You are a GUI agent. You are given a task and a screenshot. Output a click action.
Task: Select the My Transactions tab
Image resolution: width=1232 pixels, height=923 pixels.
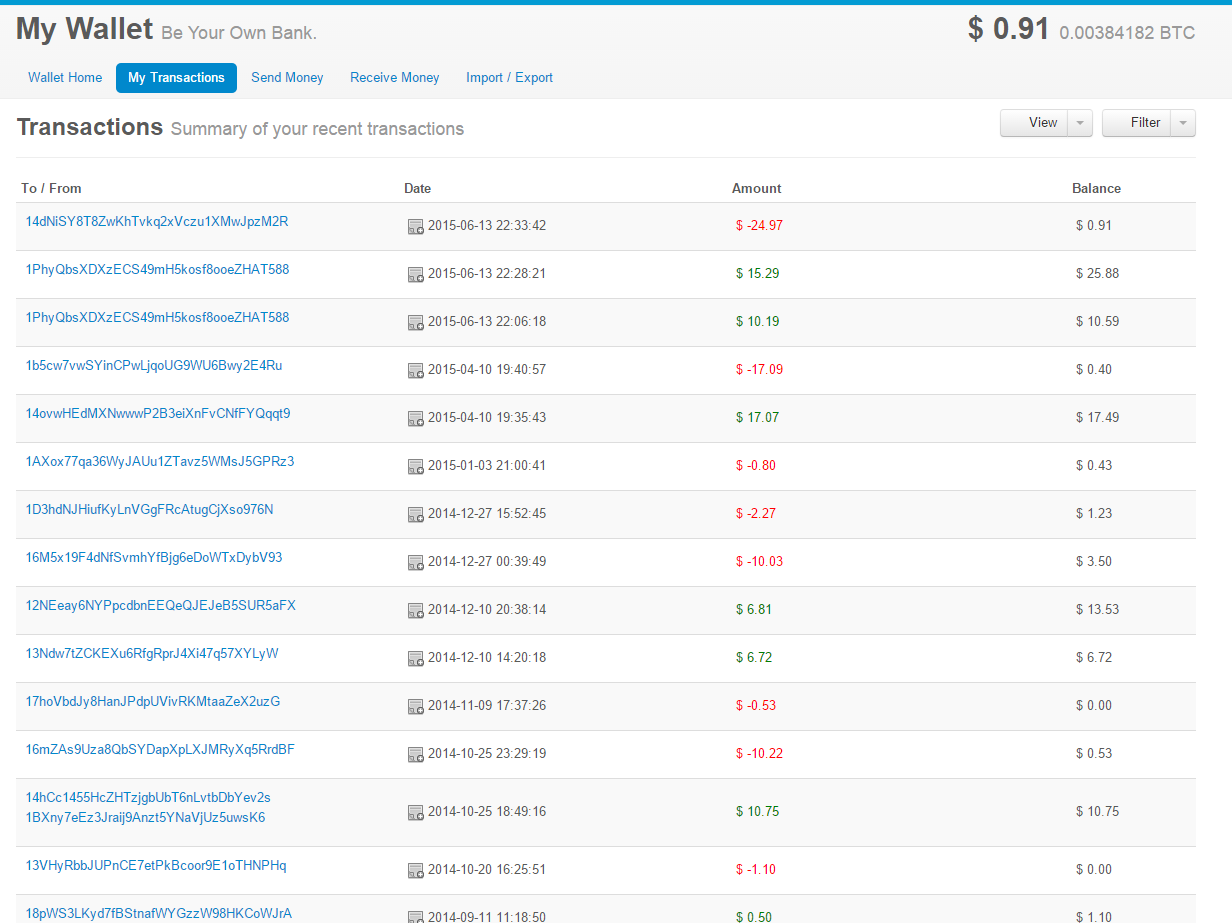pos(176,78)
